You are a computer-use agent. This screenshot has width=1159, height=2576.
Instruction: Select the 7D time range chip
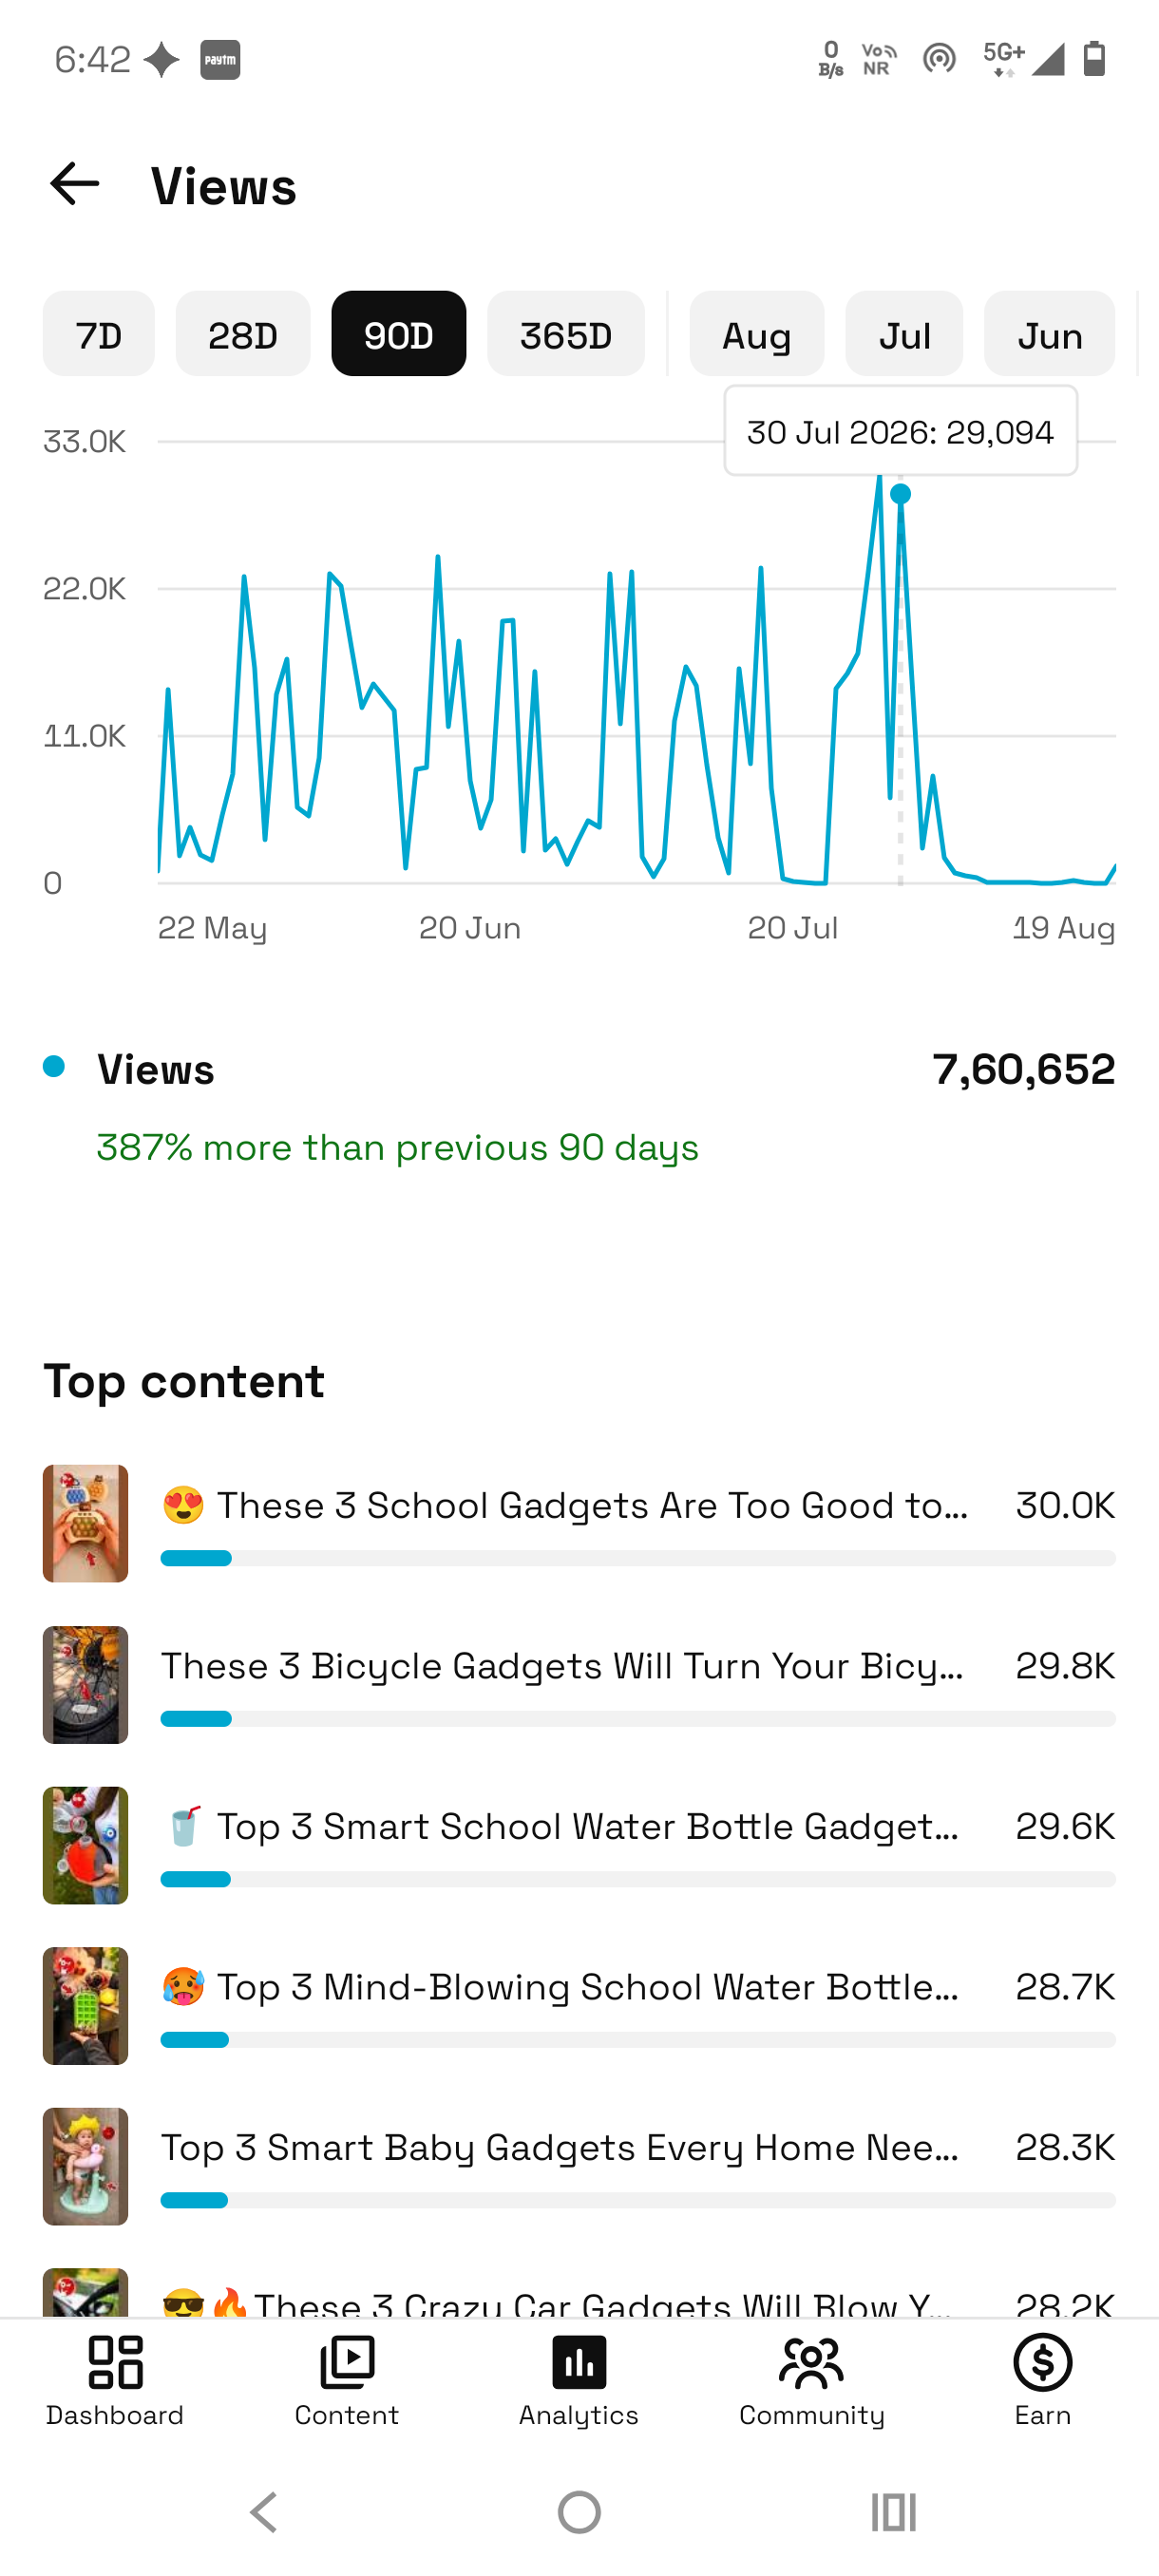pos(99,334)
